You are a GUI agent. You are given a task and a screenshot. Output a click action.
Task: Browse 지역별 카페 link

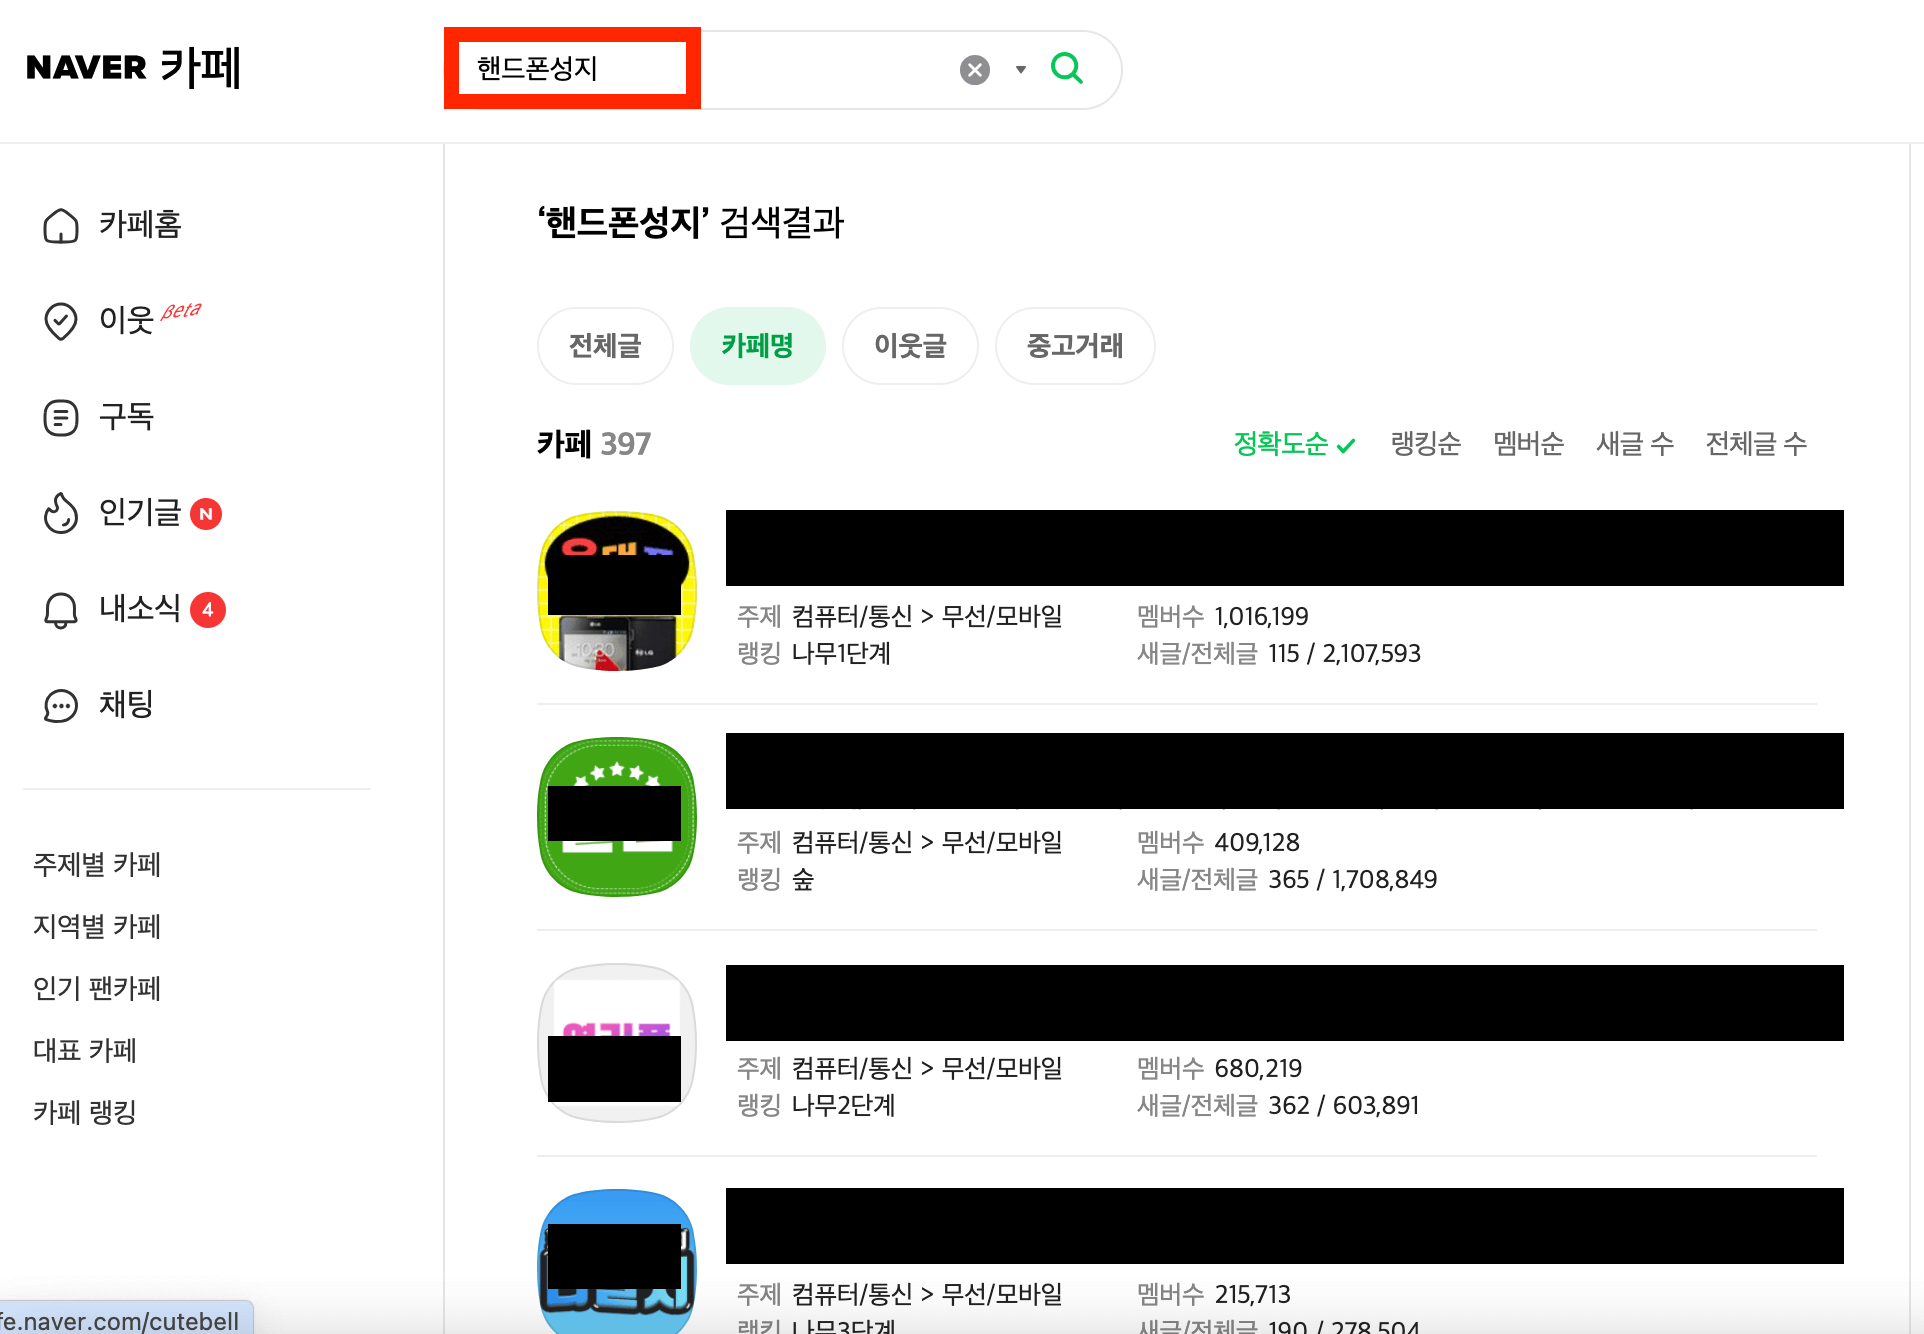point(97,927)
